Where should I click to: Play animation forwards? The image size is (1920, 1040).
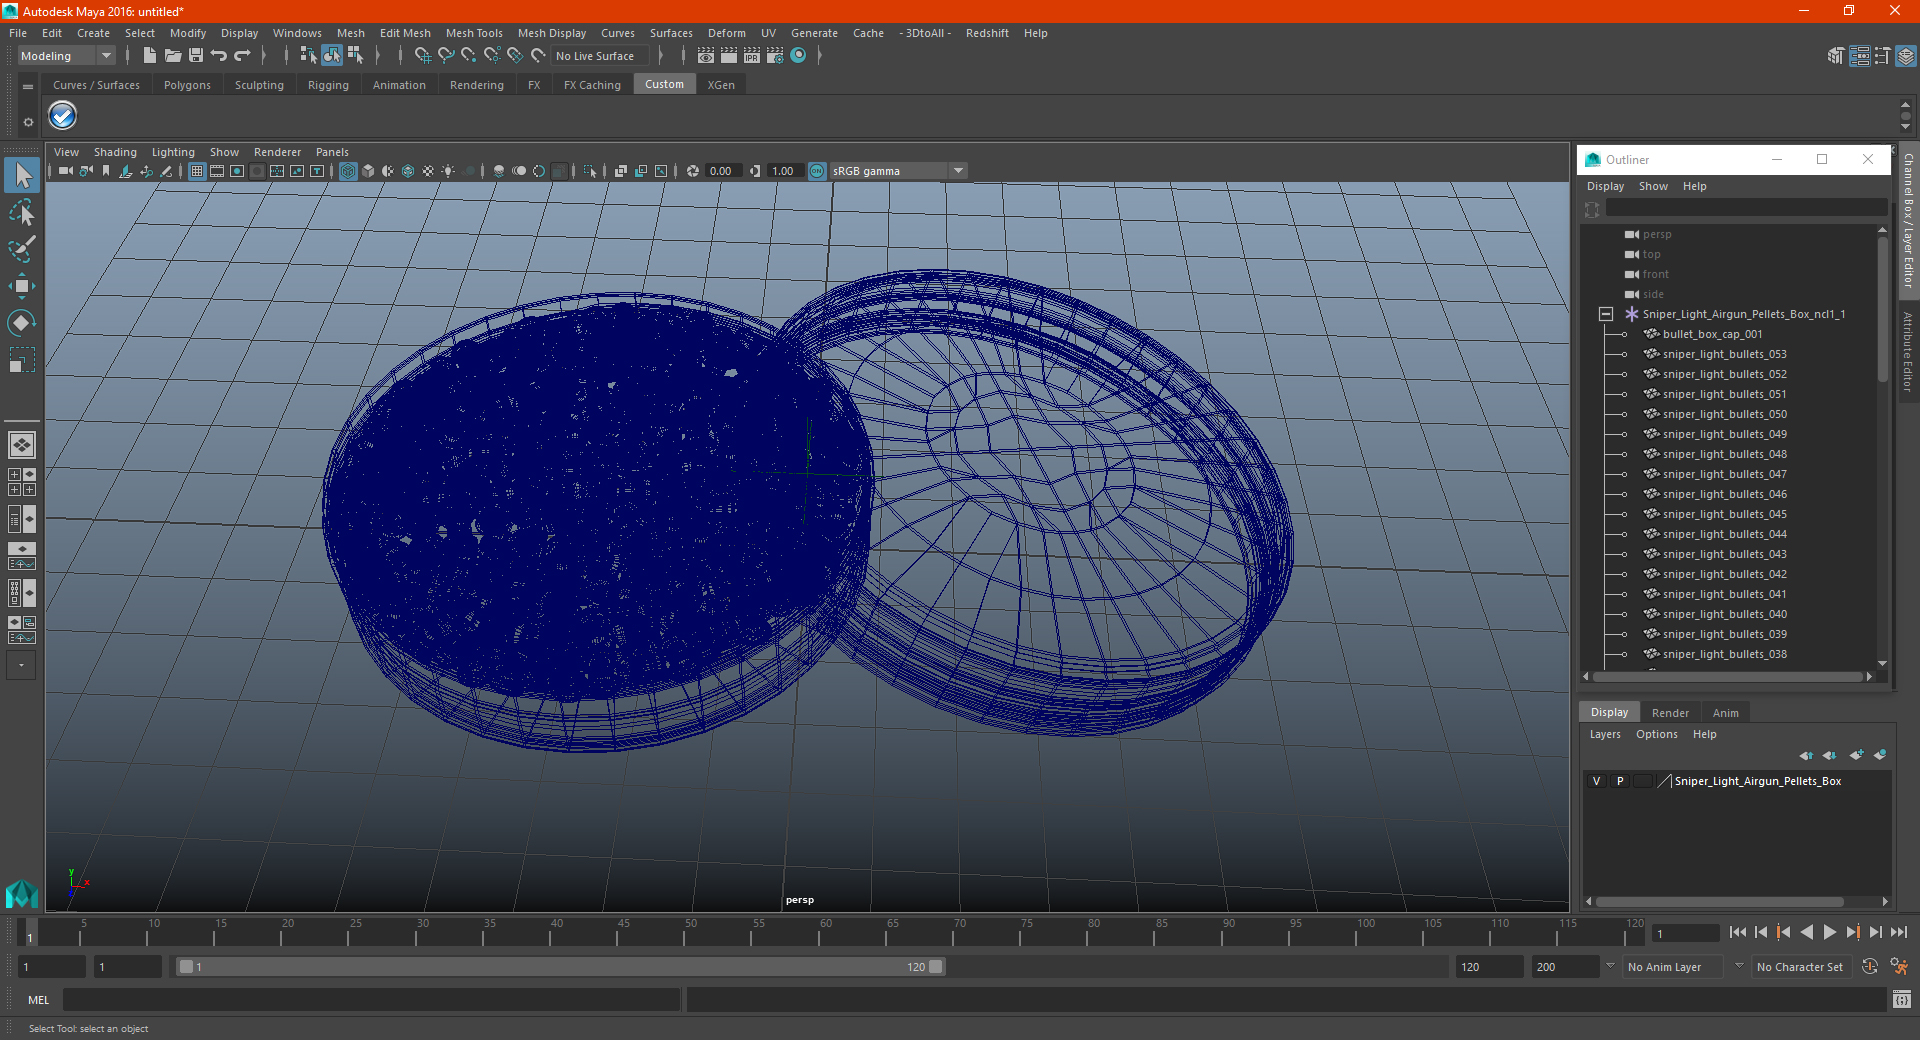[x=1829, y=932]
